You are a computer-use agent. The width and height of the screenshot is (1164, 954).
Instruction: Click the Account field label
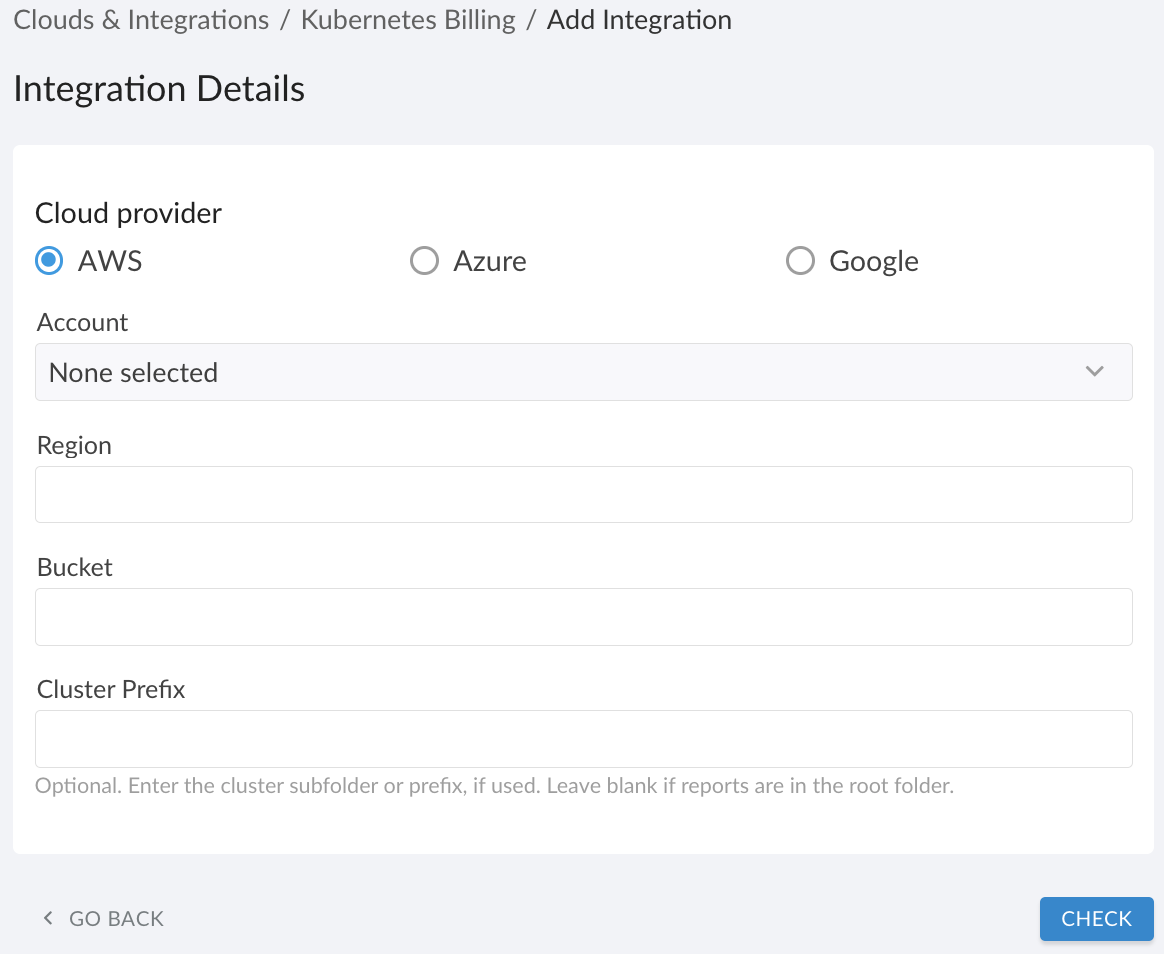[82, 322]
